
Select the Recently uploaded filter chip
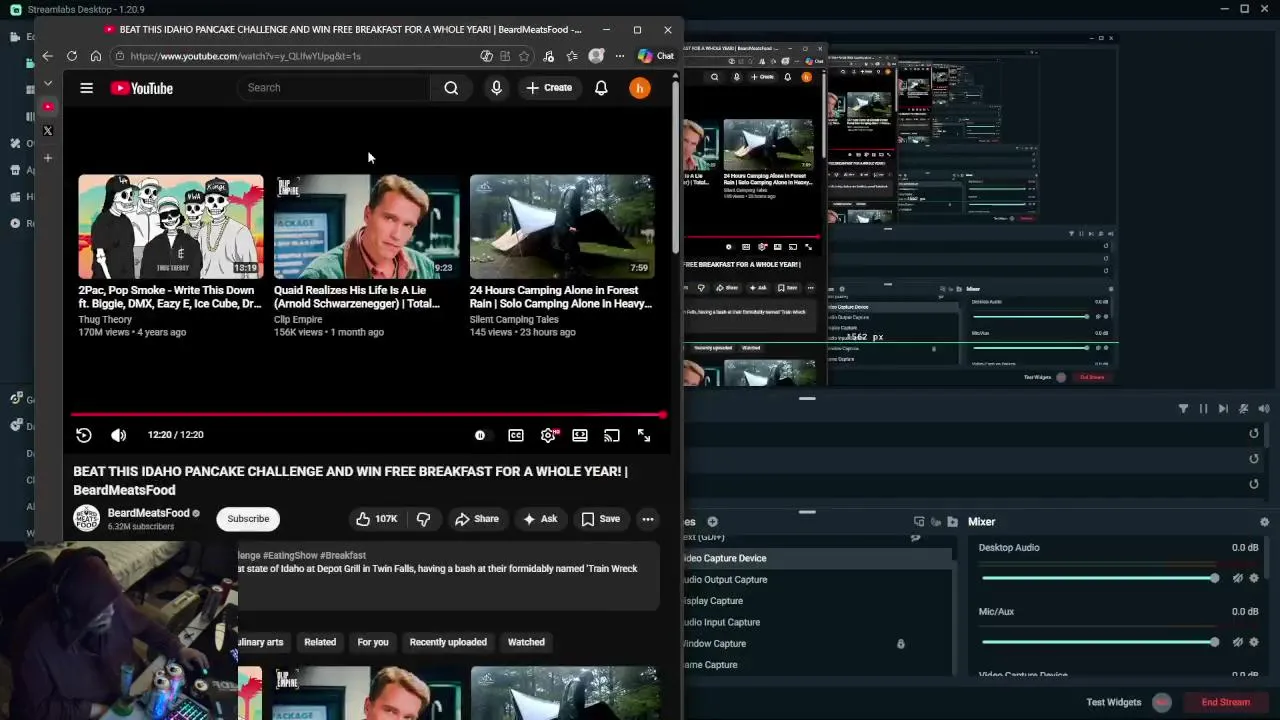tap(448, 642)
